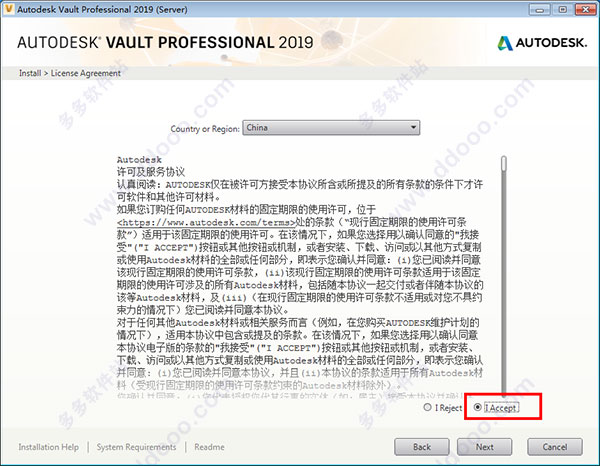Open the Readme link

pyautogui.click(x=209, y=447)
